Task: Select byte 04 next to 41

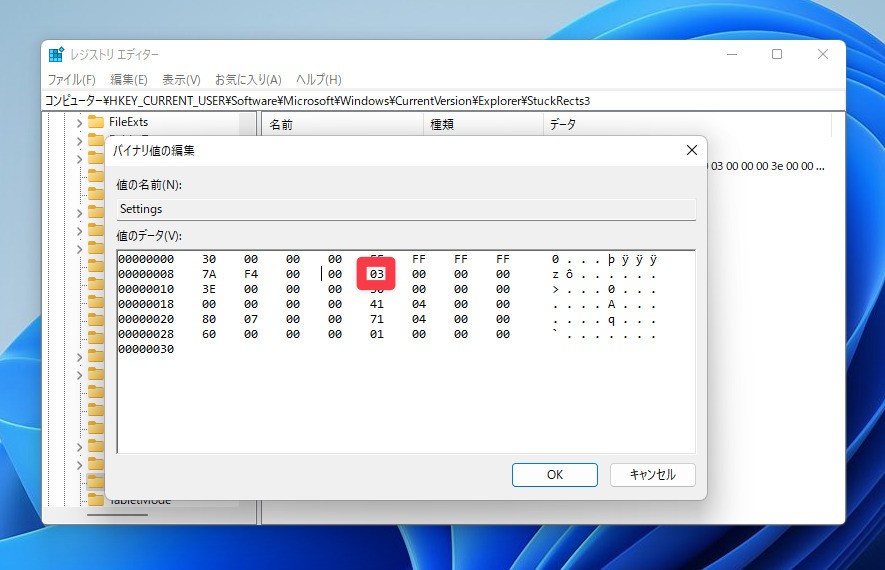Action: click(419, 304)
